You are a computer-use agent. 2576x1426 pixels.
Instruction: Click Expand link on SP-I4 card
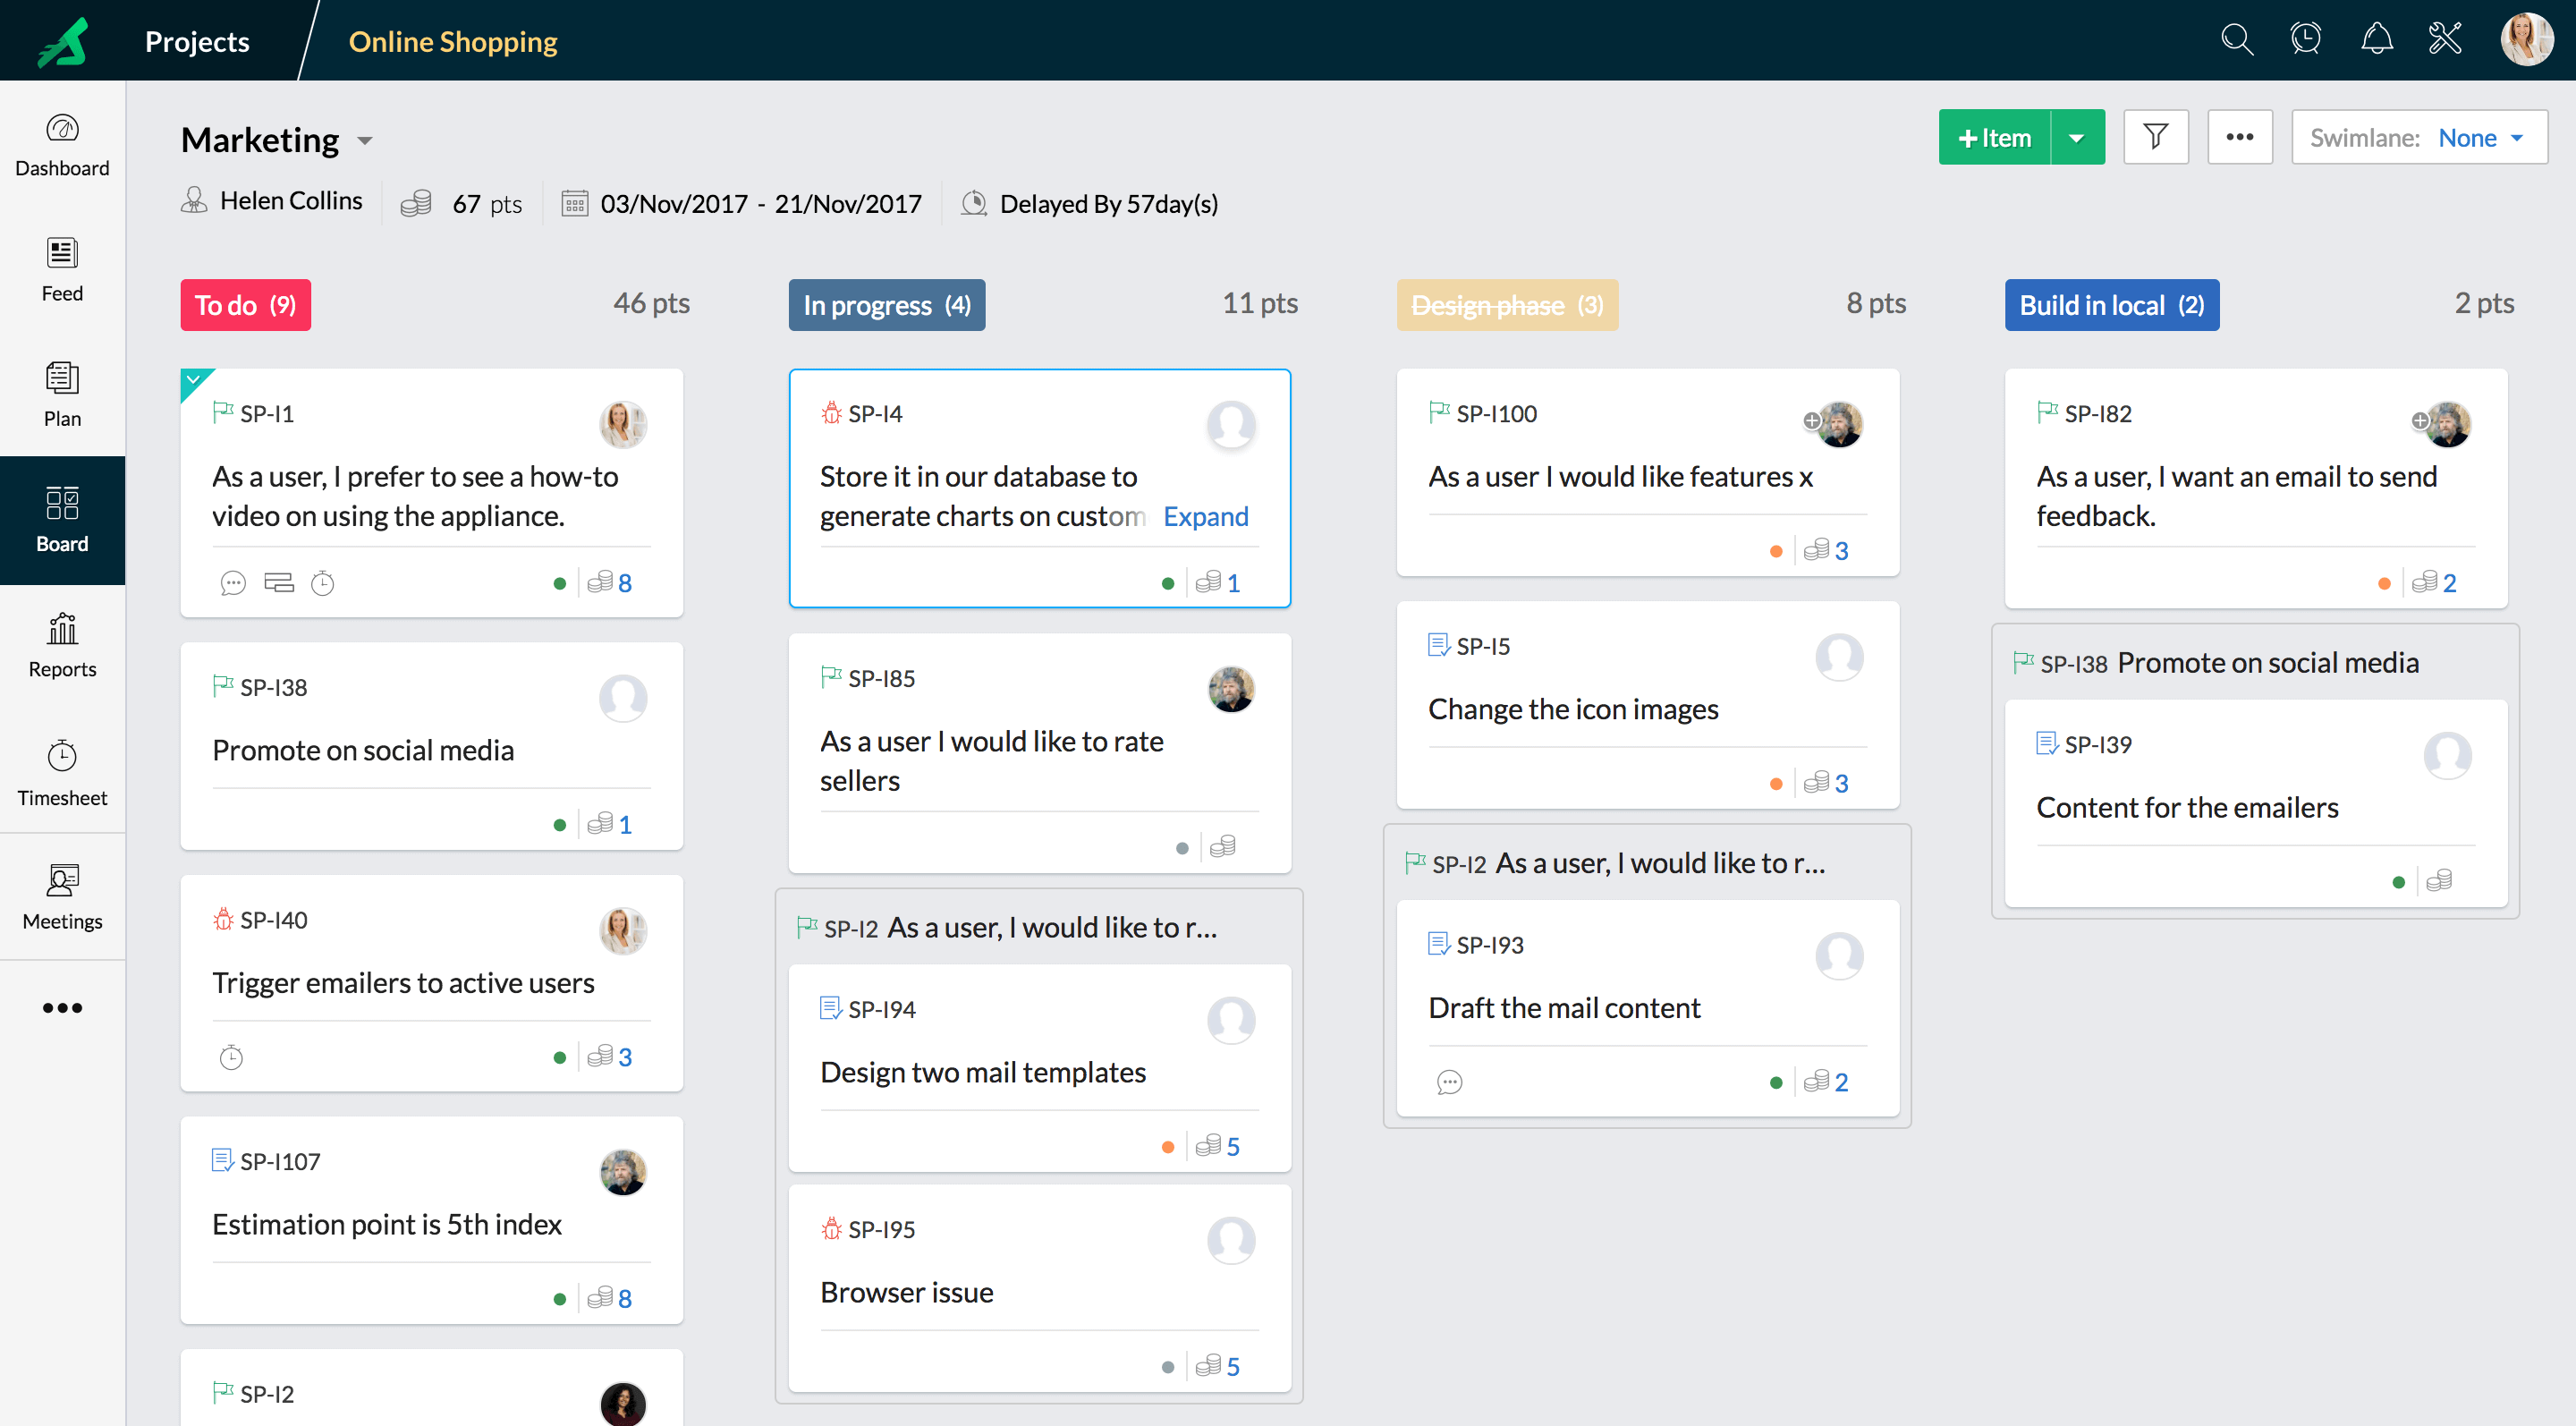1205,516
